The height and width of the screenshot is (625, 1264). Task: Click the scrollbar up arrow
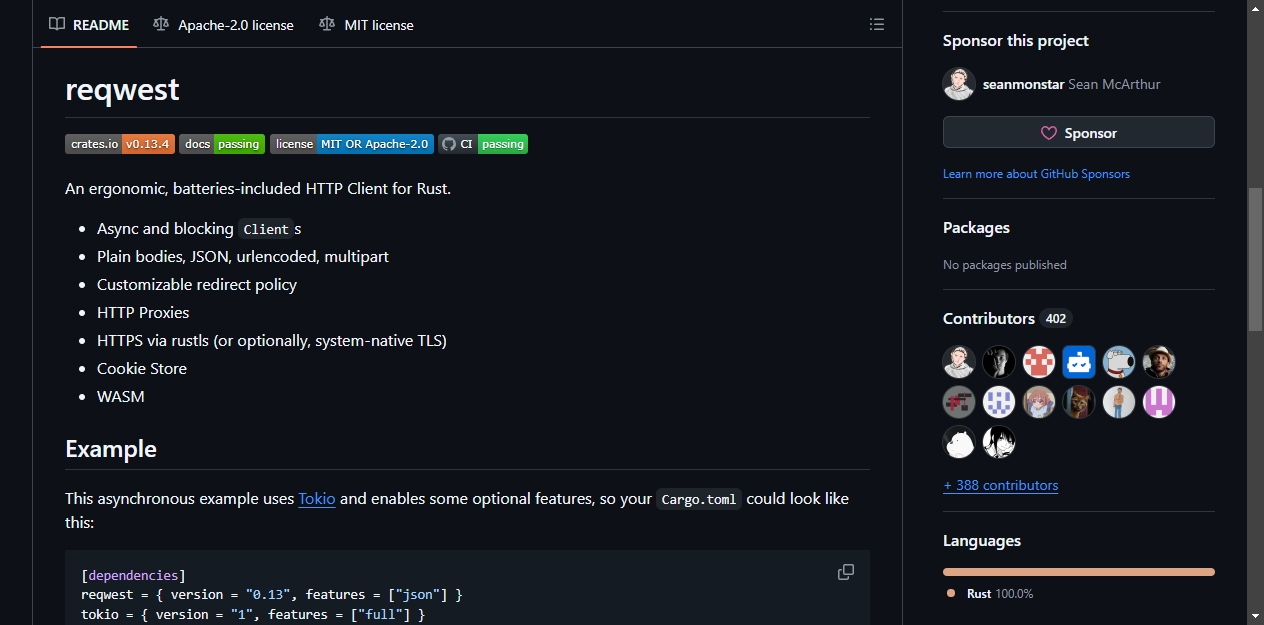tap(1256, 8)
